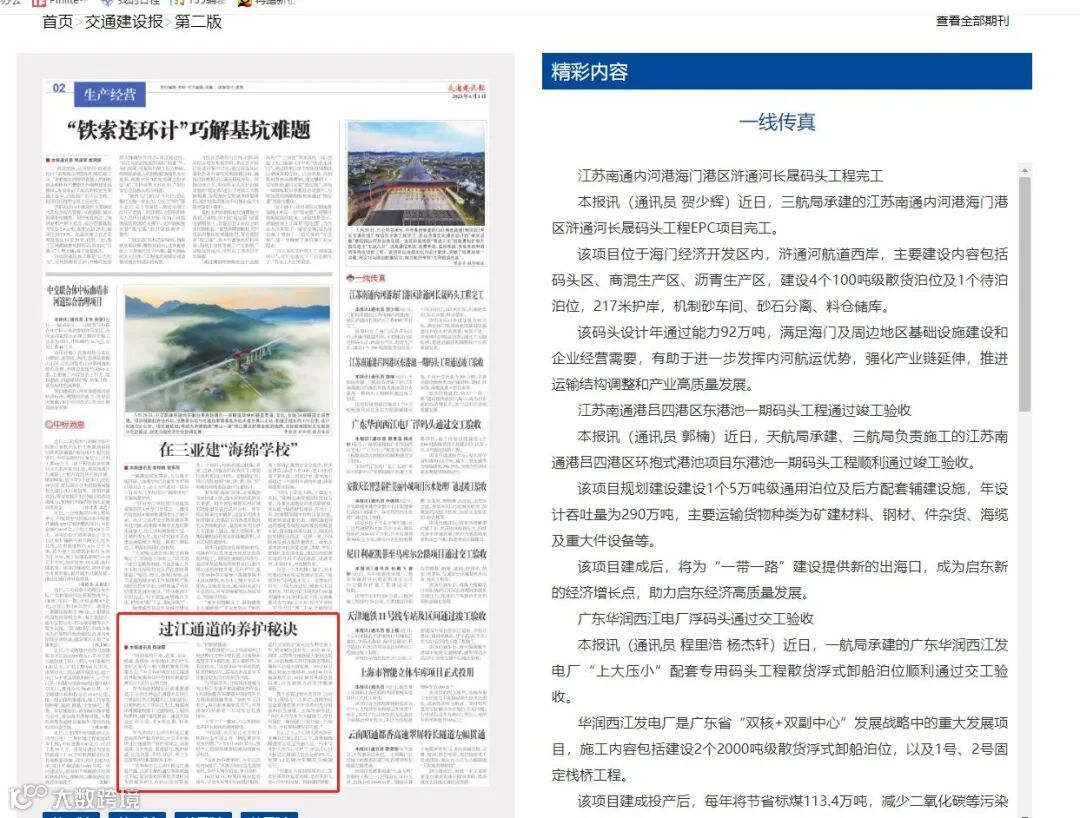Click the misty mountain bridge photo
This screenshot has width=1080, height=818.
tap(227, 350)
